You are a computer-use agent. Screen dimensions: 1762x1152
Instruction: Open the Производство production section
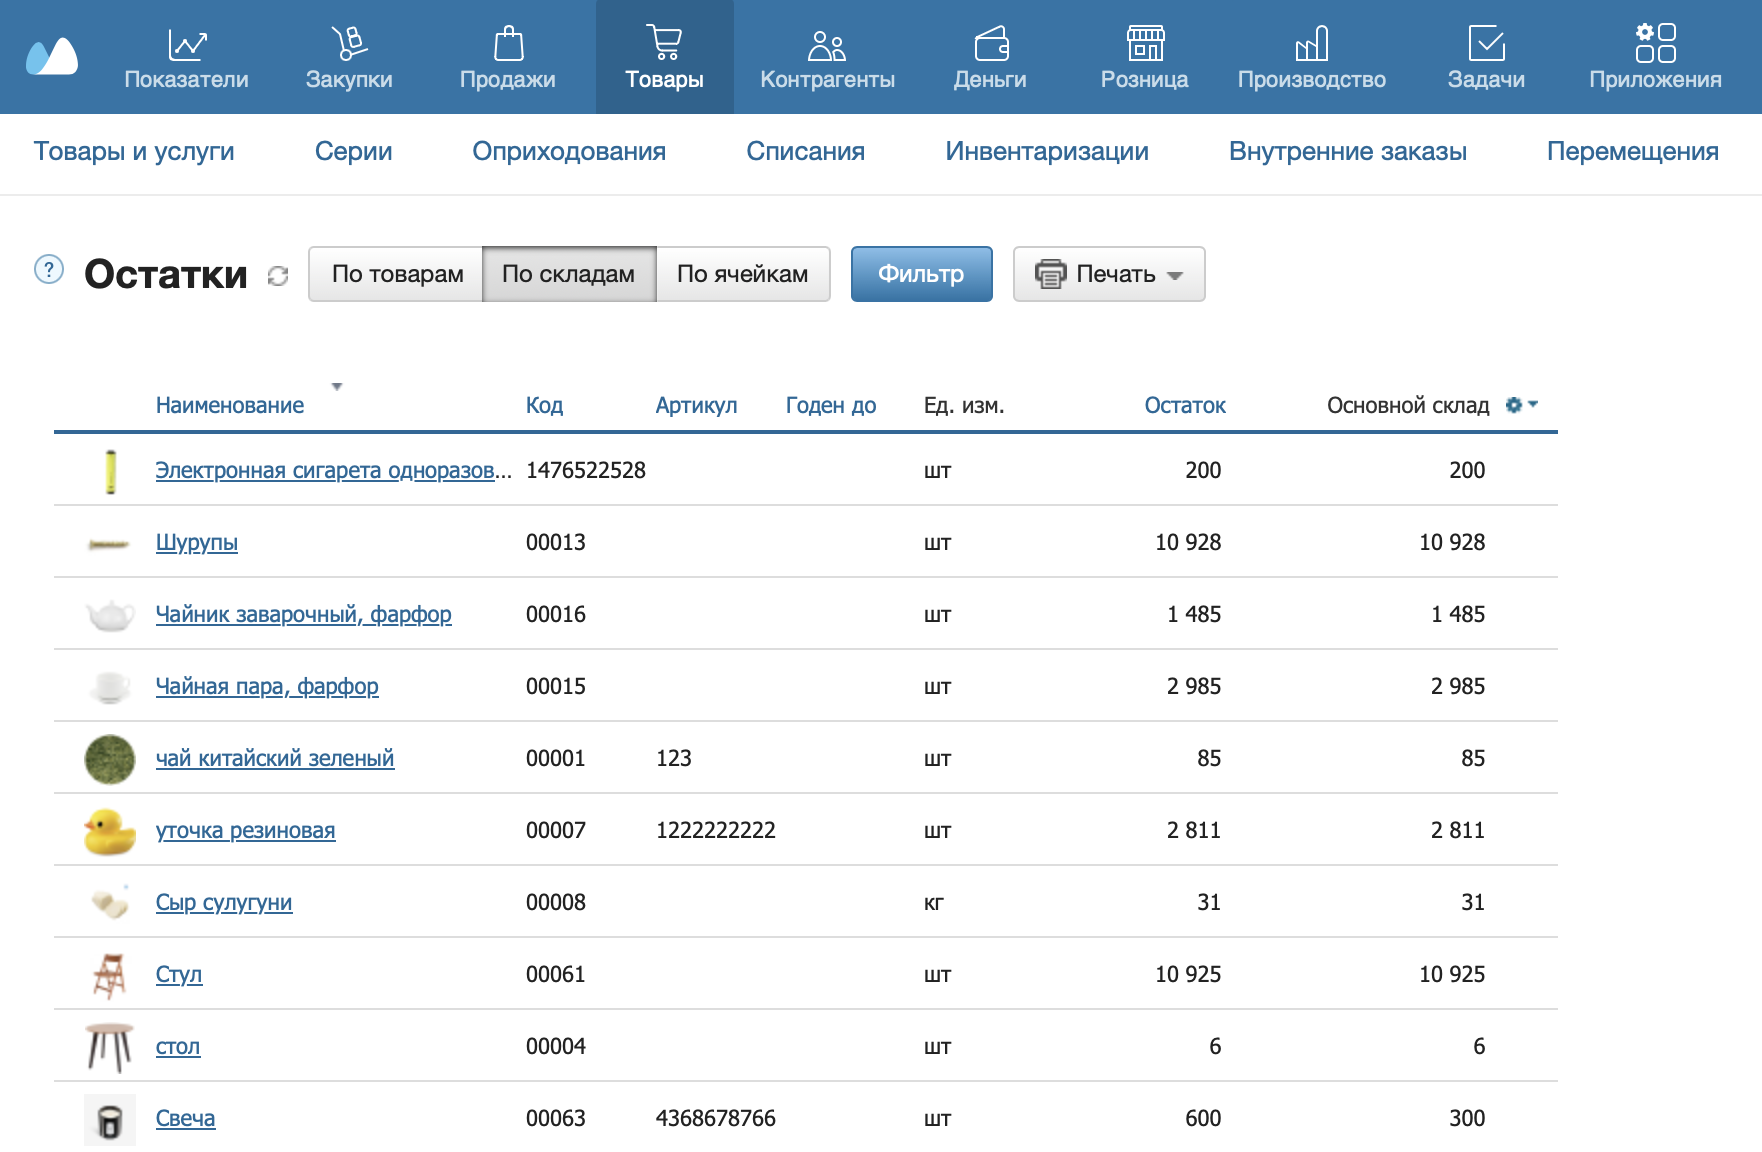pyautogui.click(x=1311, y=58)
